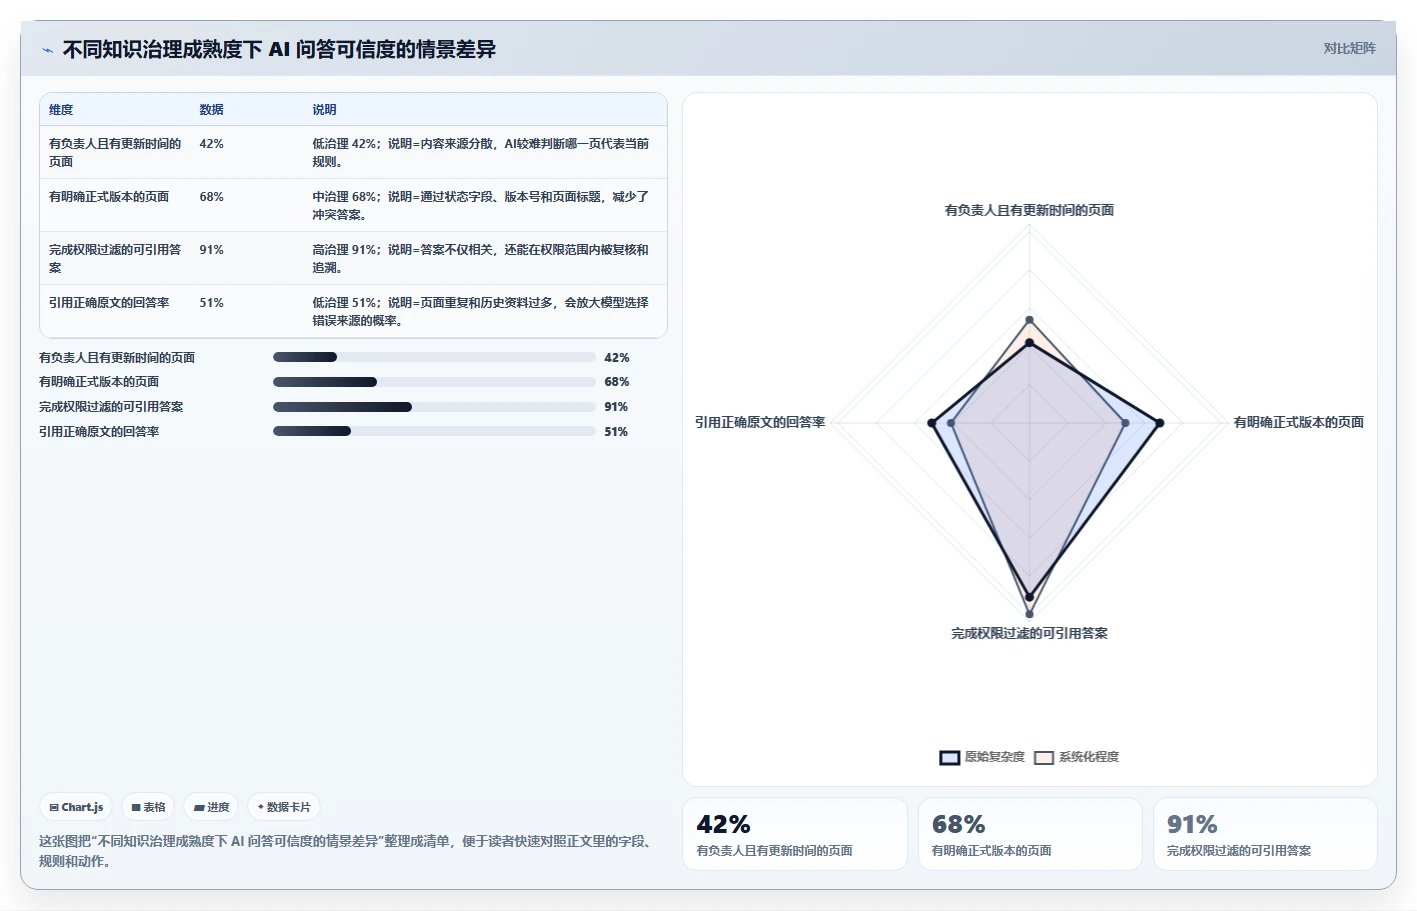This screenshot has height=911, width=1417.
Task: Open the 68% data card
Action: click(1030, 834)
